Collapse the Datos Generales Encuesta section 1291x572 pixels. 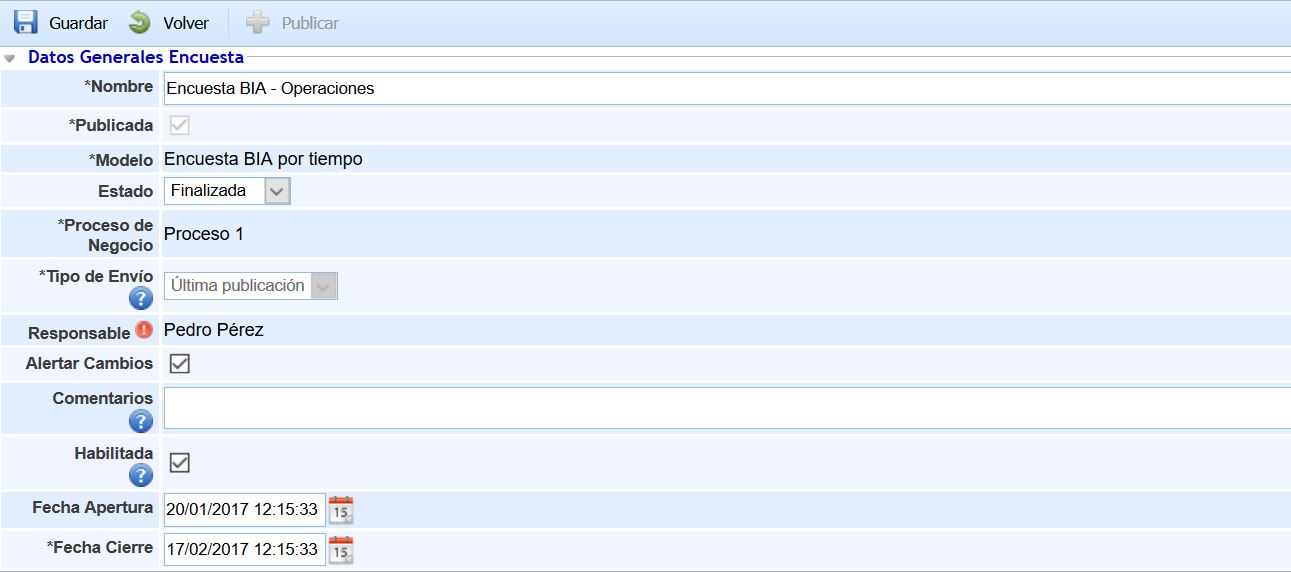(10, 58)
